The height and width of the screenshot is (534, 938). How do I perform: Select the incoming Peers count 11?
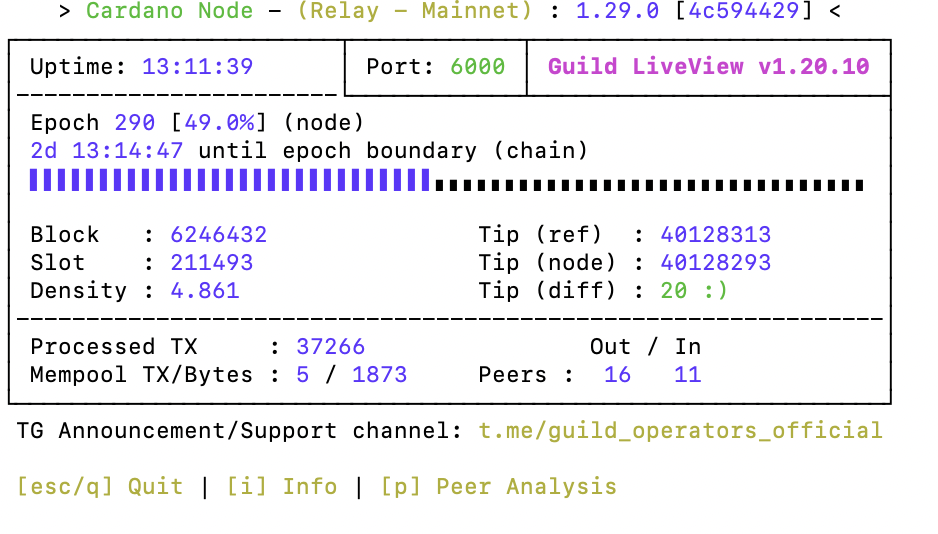pos(687,375)
